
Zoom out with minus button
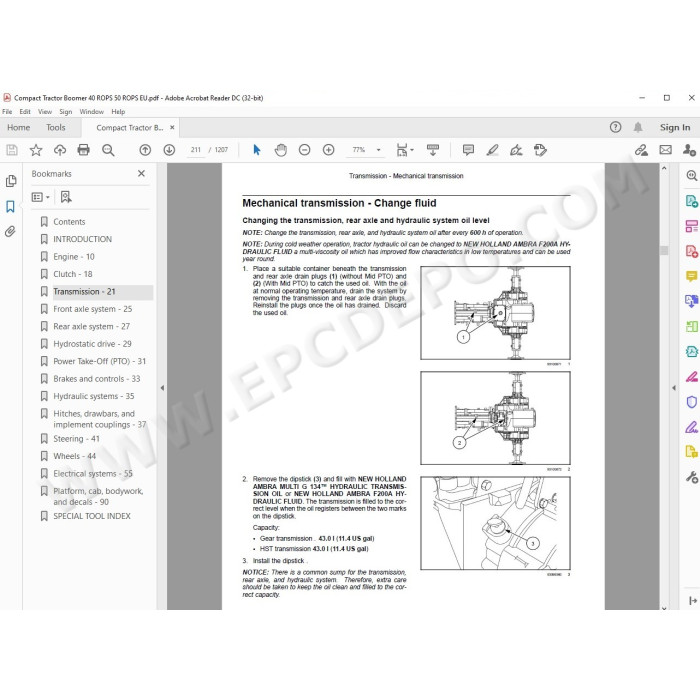click(304, 150)
